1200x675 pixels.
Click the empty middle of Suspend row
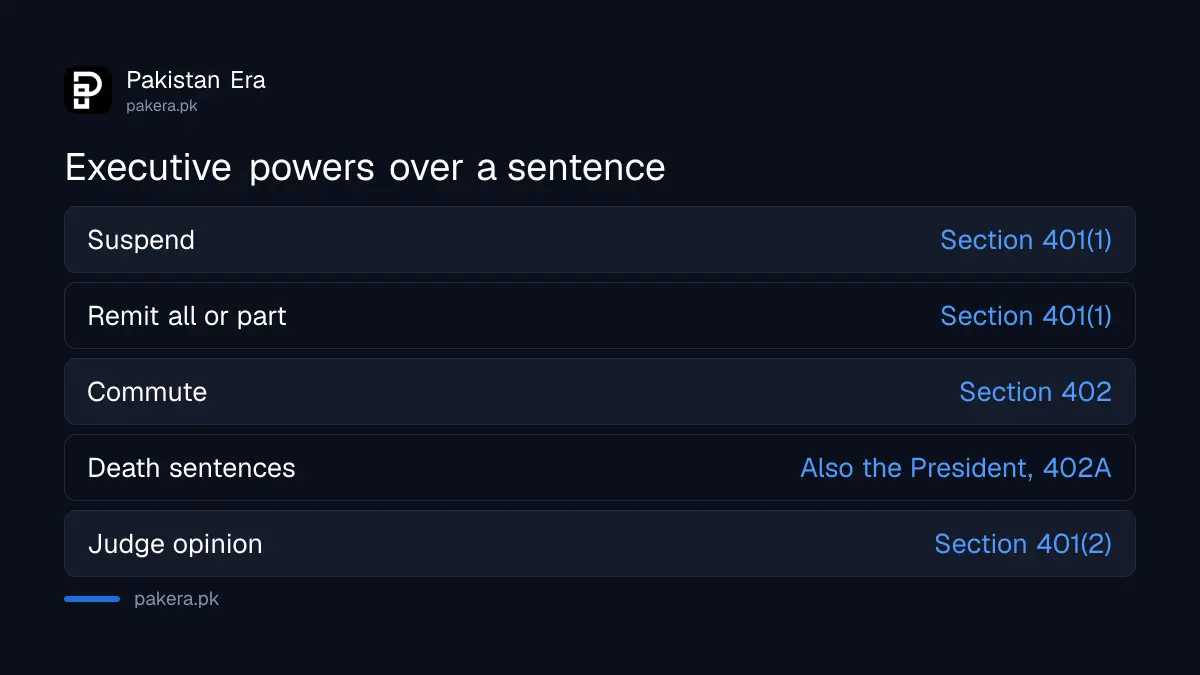[x=567, y=240]
